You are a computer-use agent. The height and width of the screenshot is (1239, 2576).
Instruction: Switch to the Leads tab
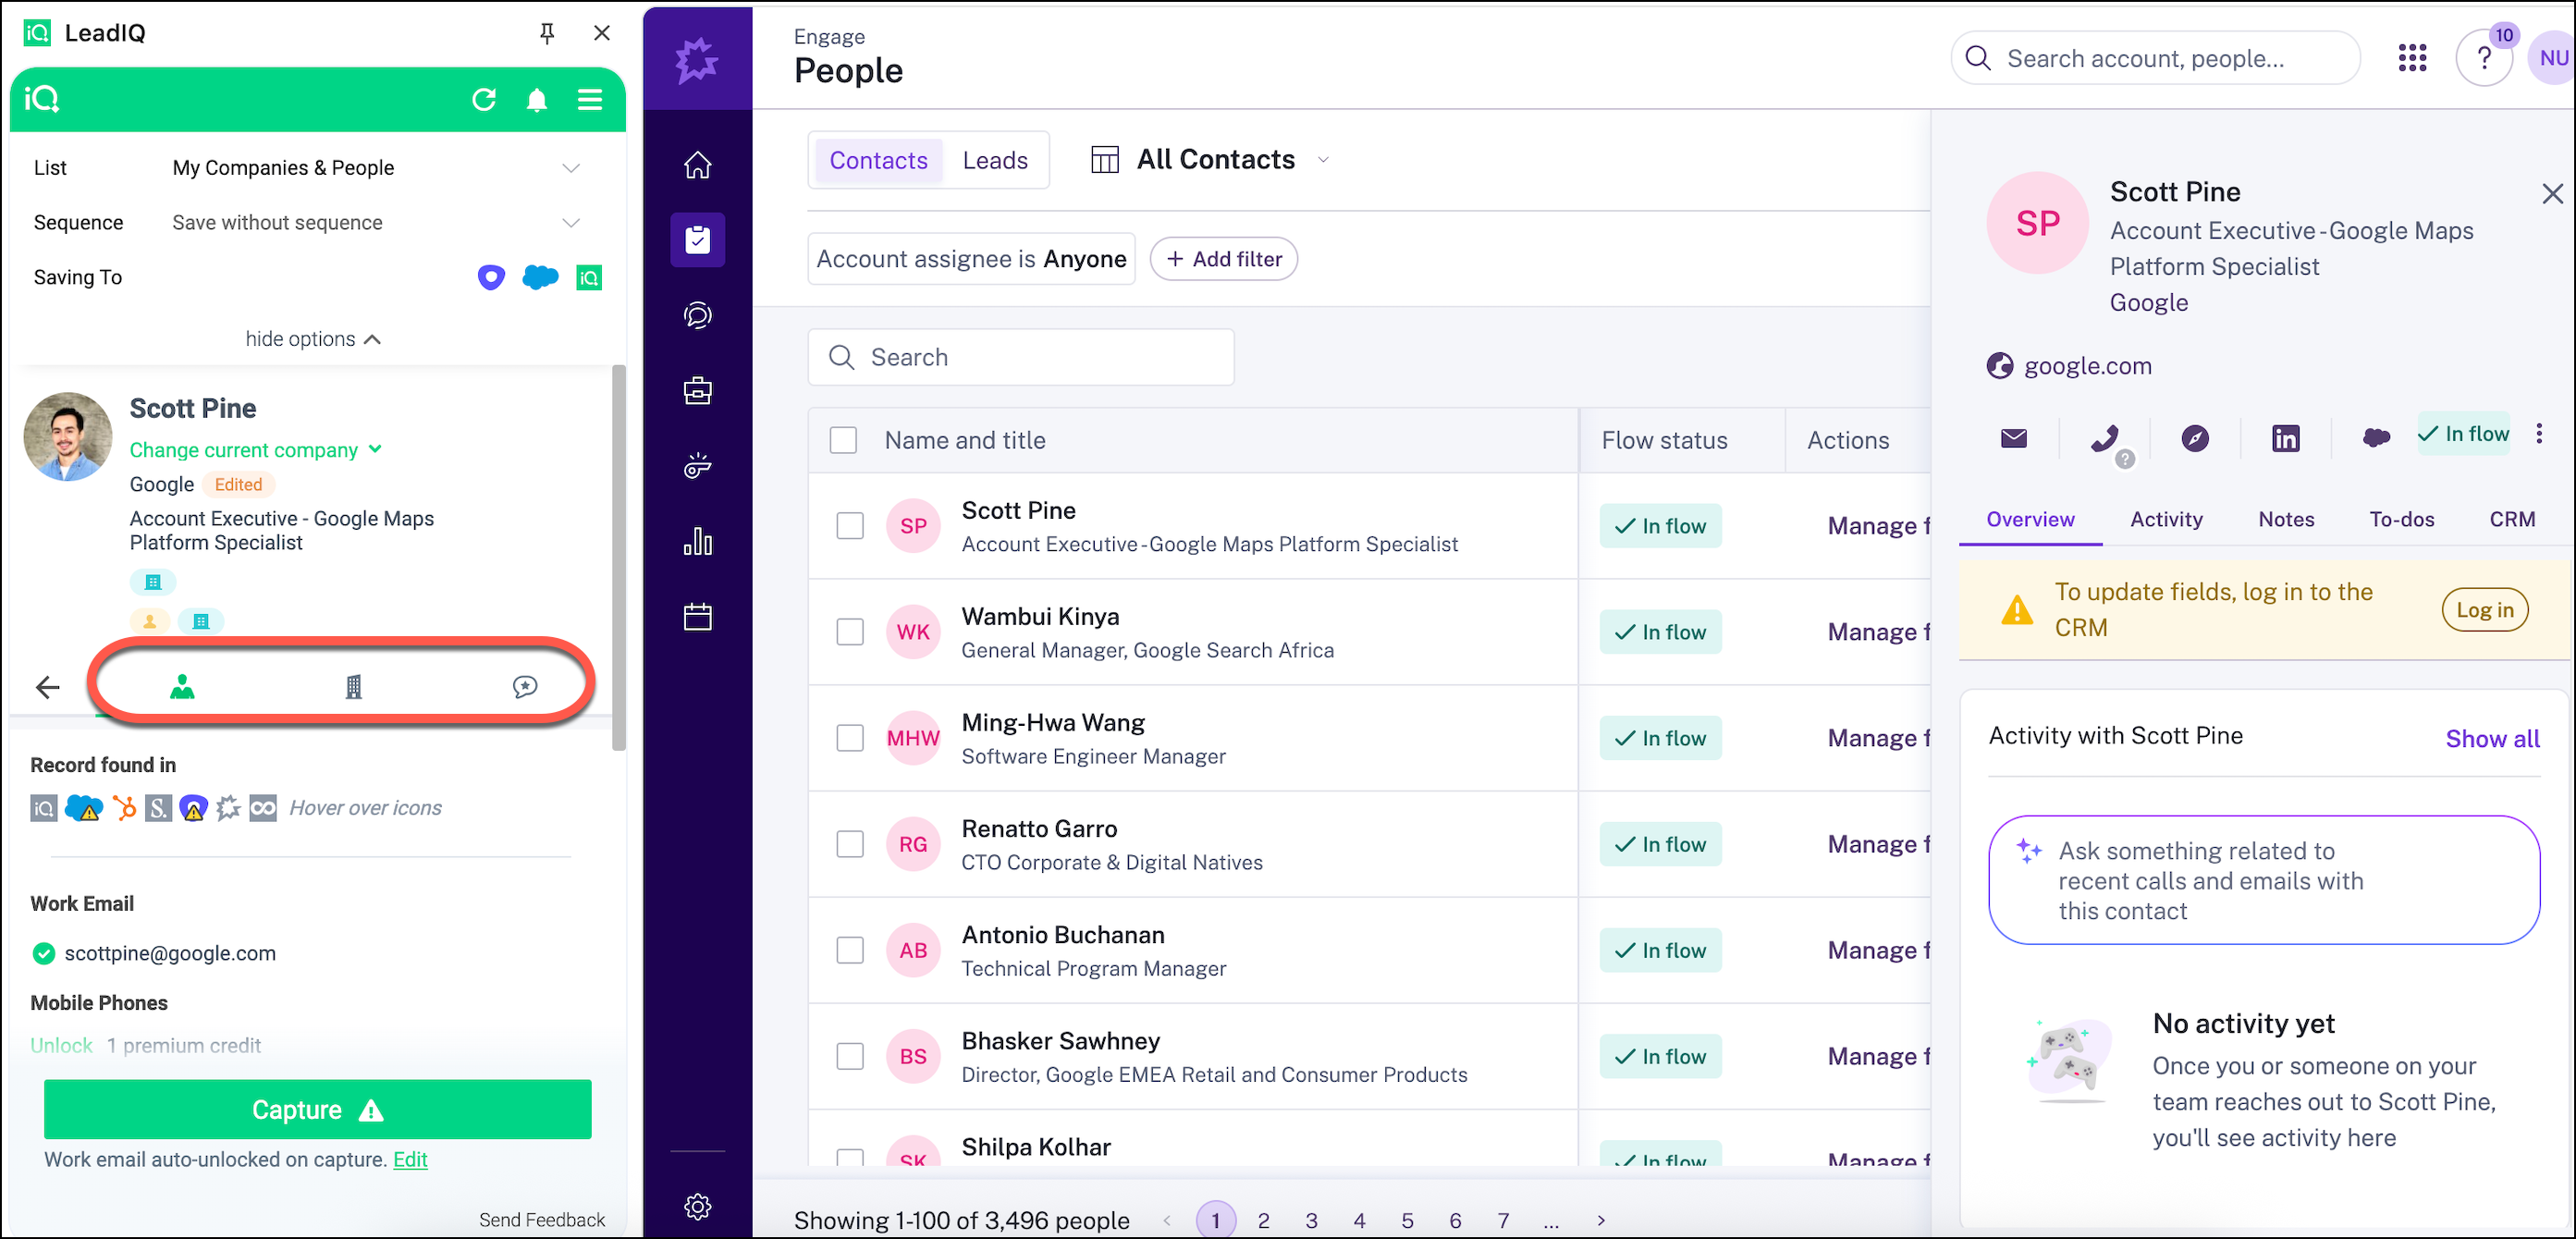tap(995, 160)
